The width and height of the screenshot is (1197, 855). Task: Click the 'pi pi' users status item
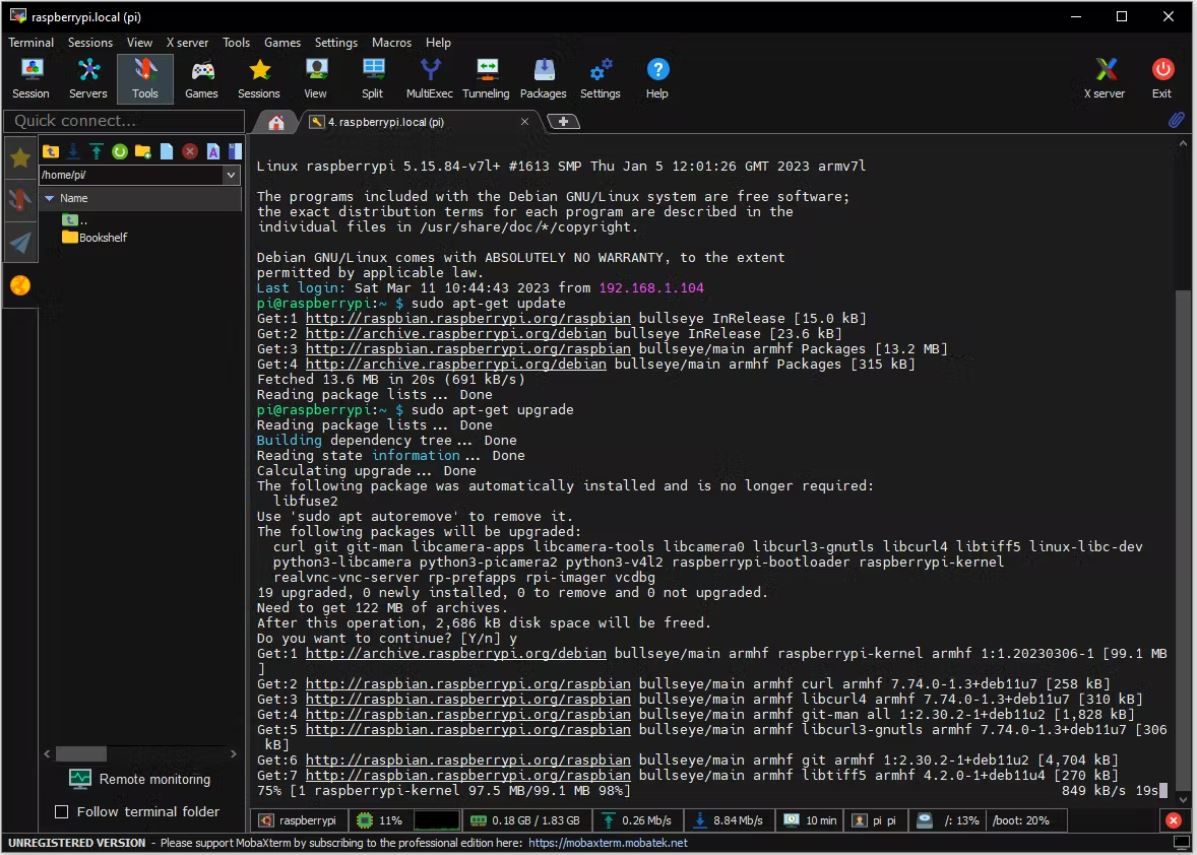click(x=876, y=821)
